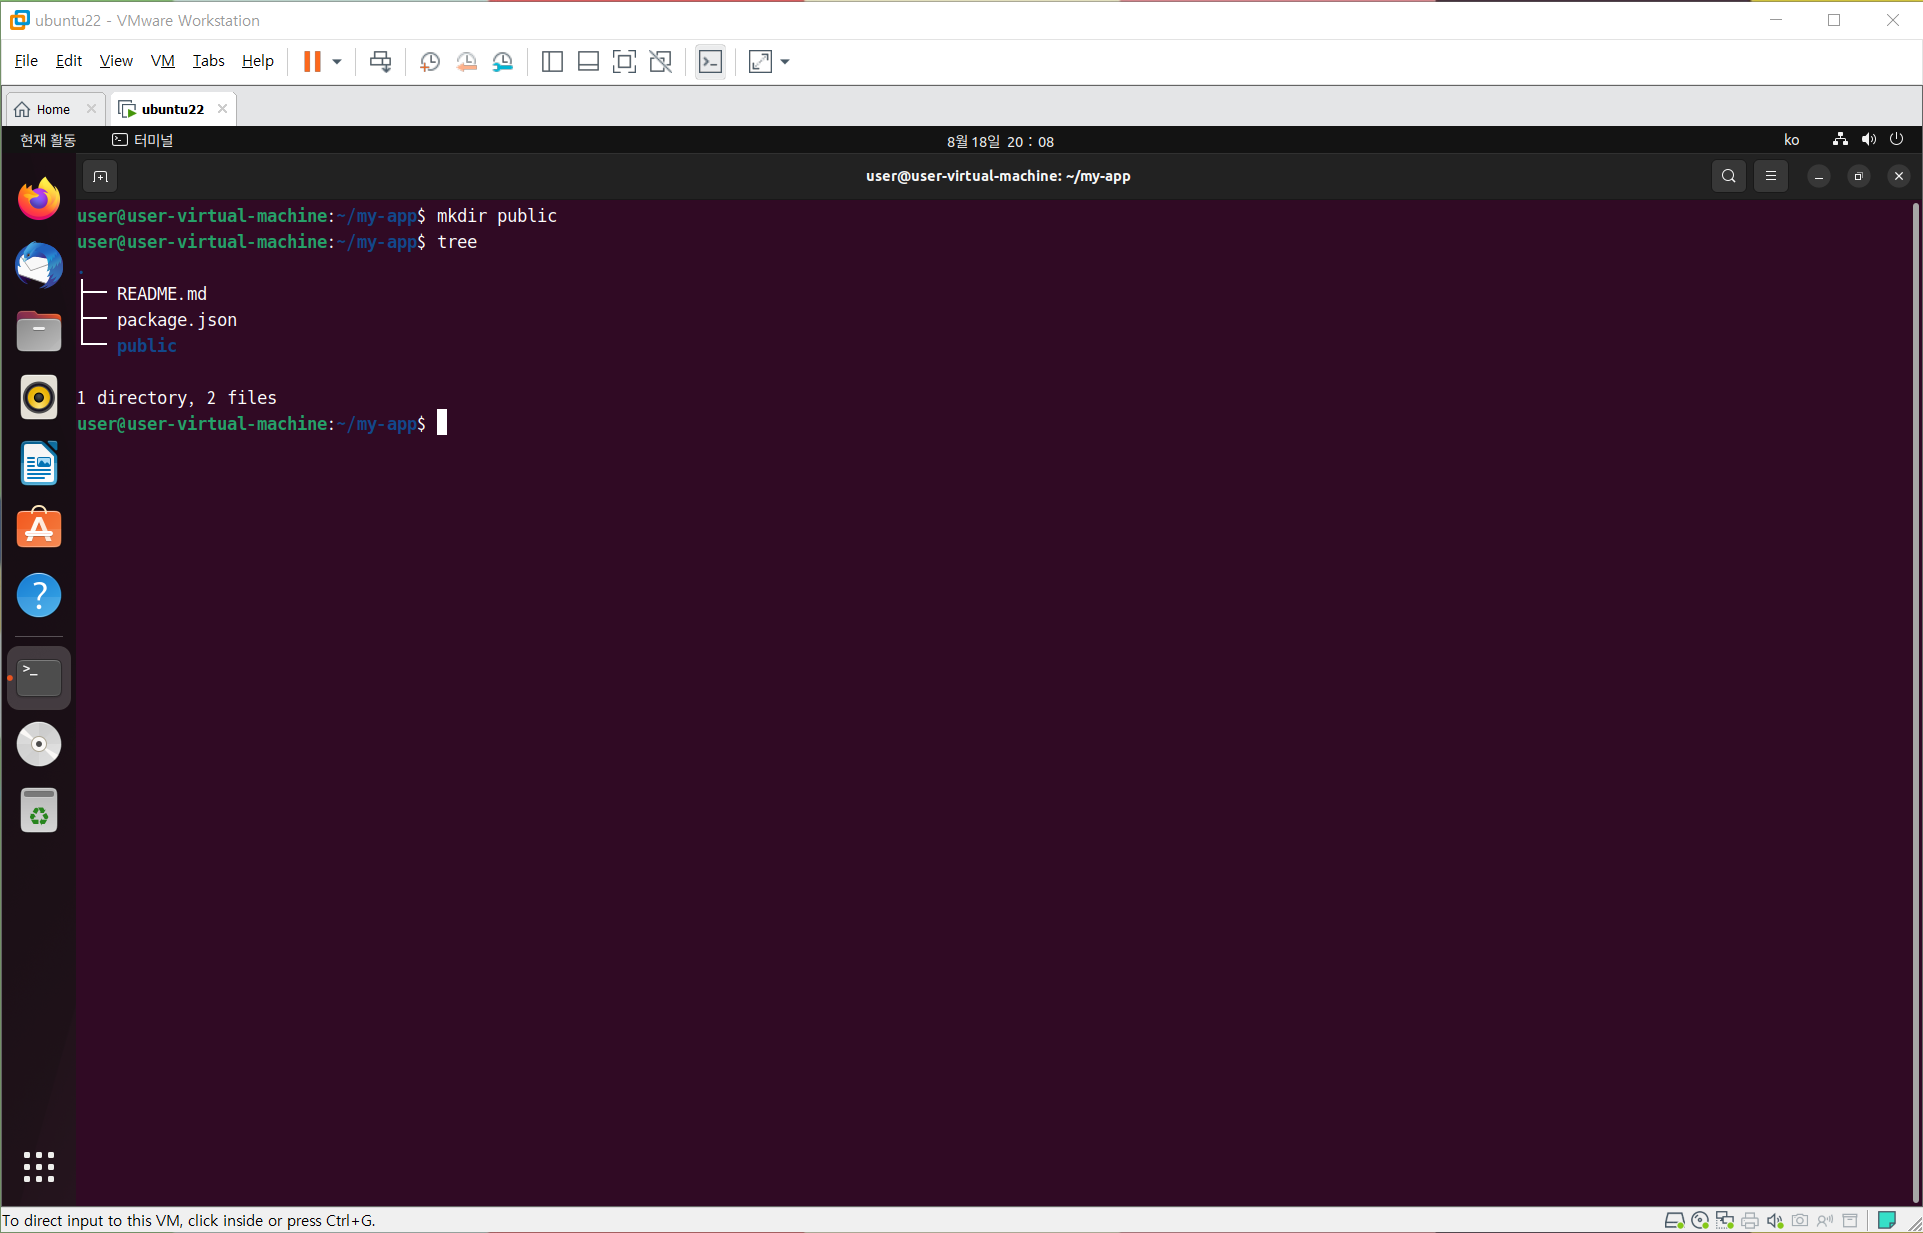Take a snapshot of this VM

(x=430, y=62)
